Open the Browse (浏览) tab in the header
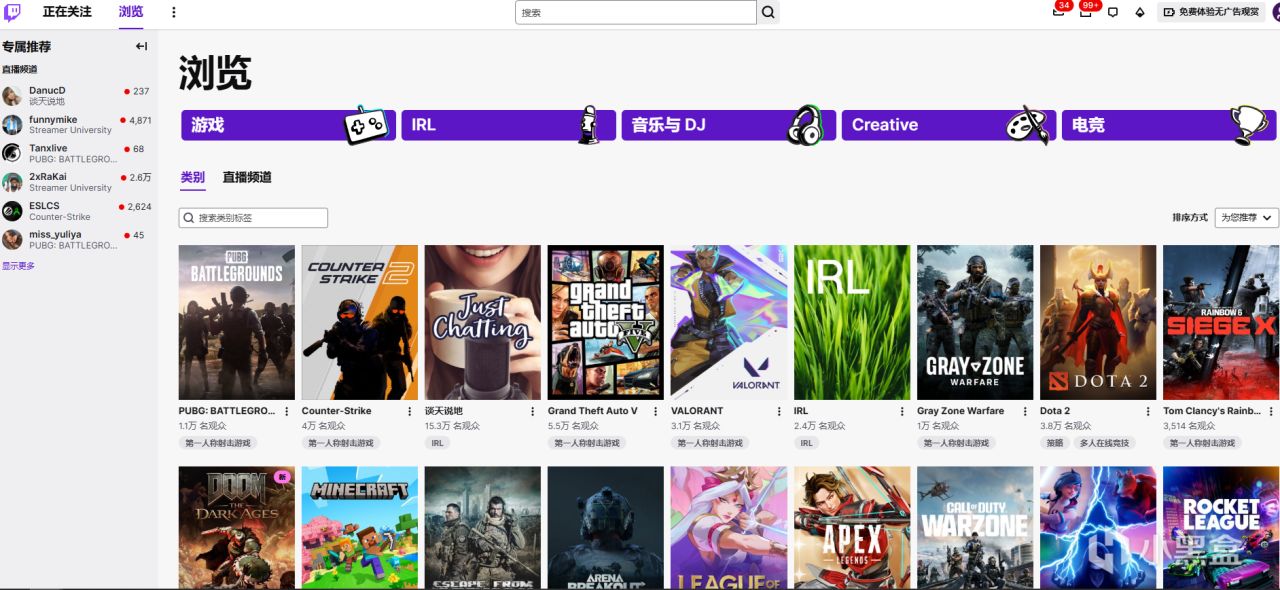 [x=131, y=12]
